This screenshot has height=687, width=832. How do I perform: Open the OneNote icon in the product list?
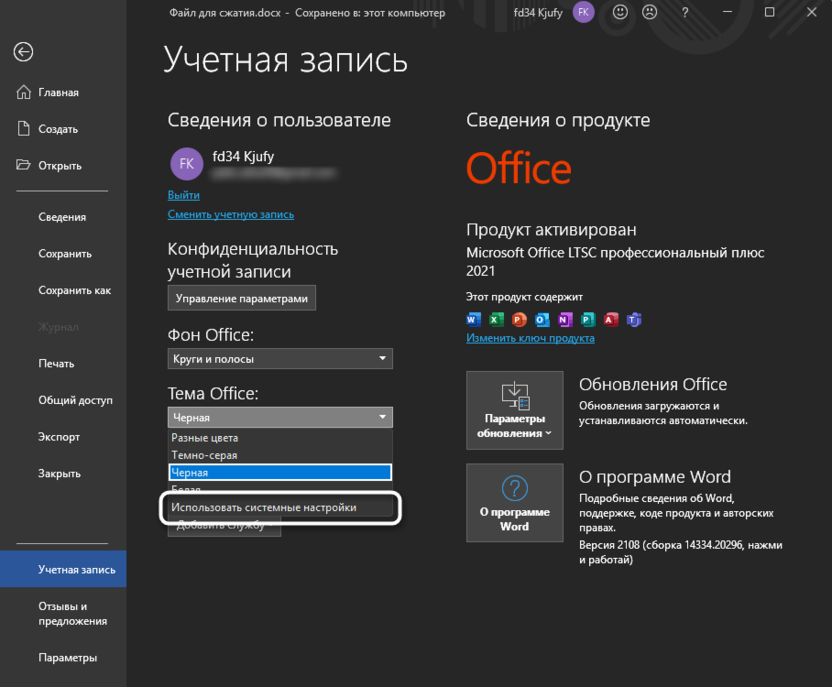[x=565, y=319]
